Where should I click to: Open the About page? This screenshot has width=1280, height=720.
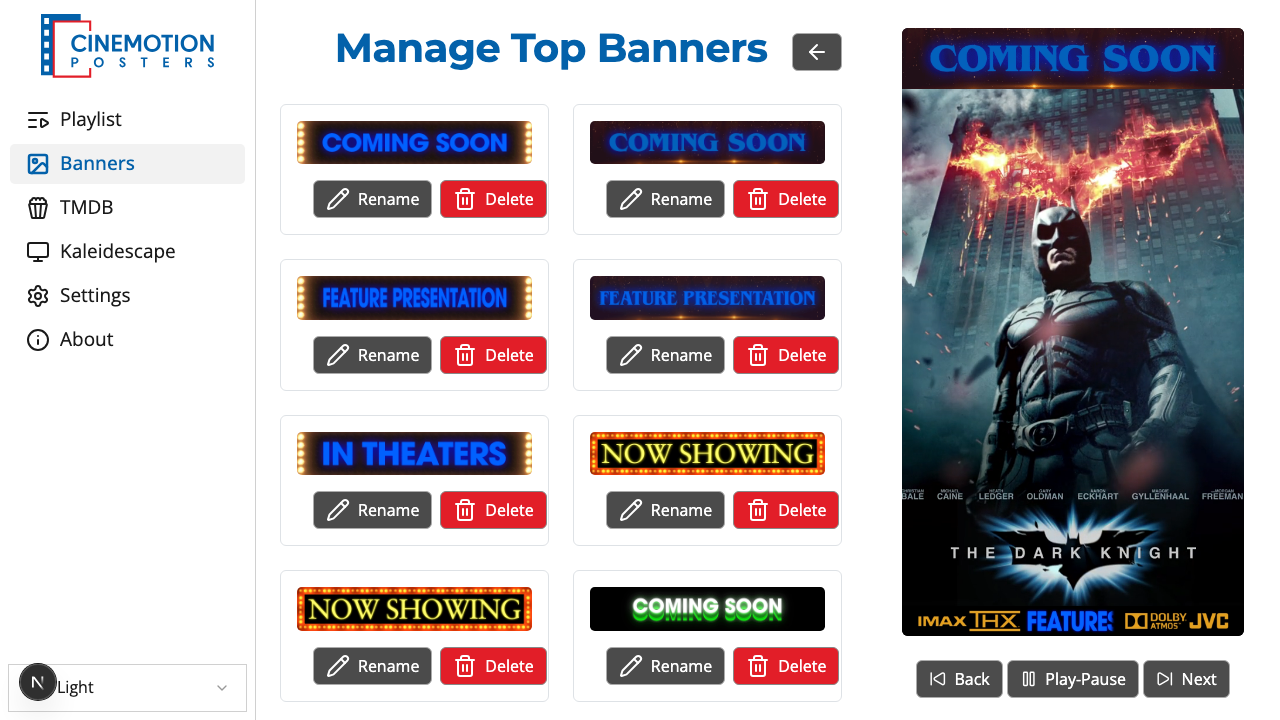point(127,340)
